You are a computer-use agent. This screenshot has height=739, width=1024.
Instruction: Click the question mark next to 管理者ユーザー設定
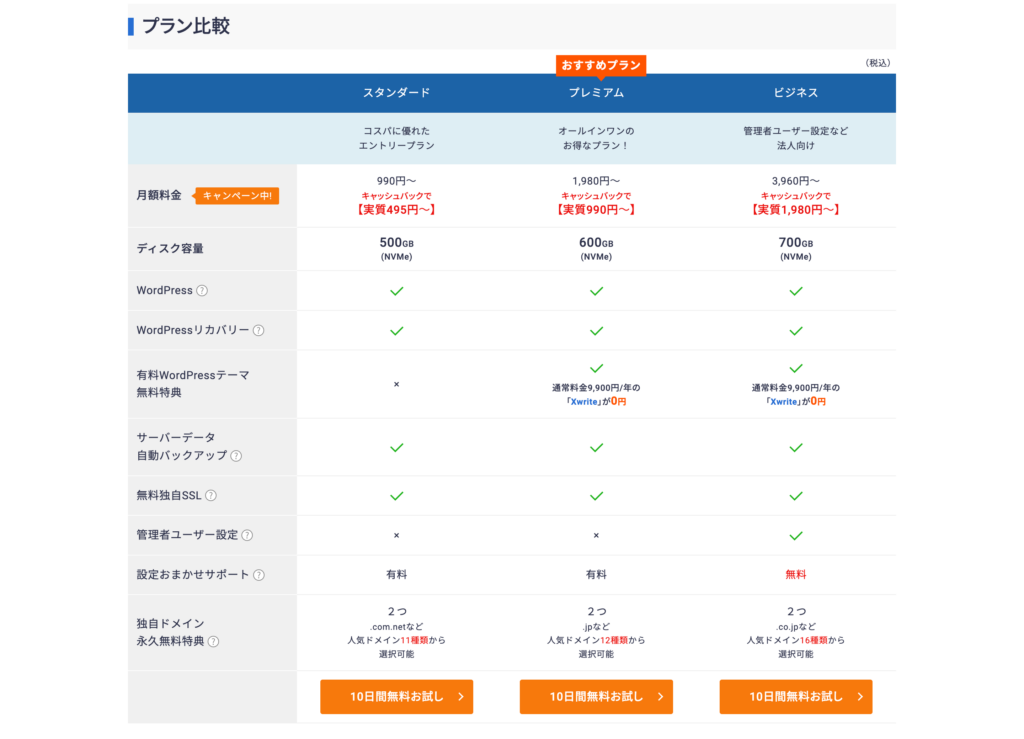[x=247, y=535]
